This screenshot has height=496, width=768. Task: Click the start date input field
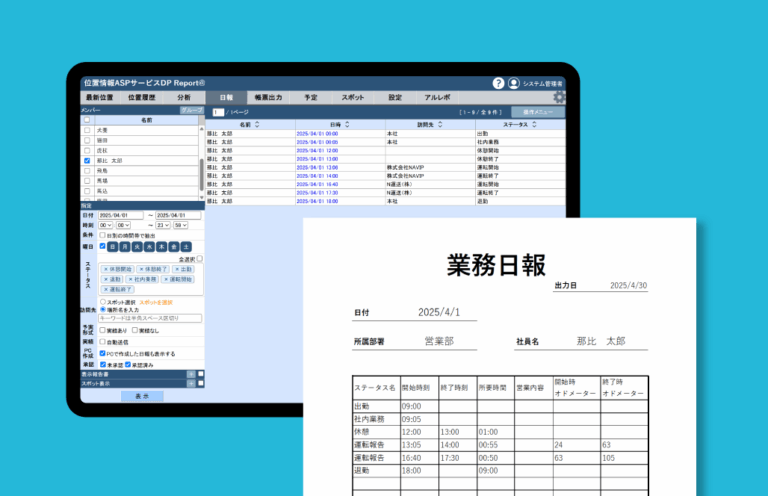pos(121,215)
